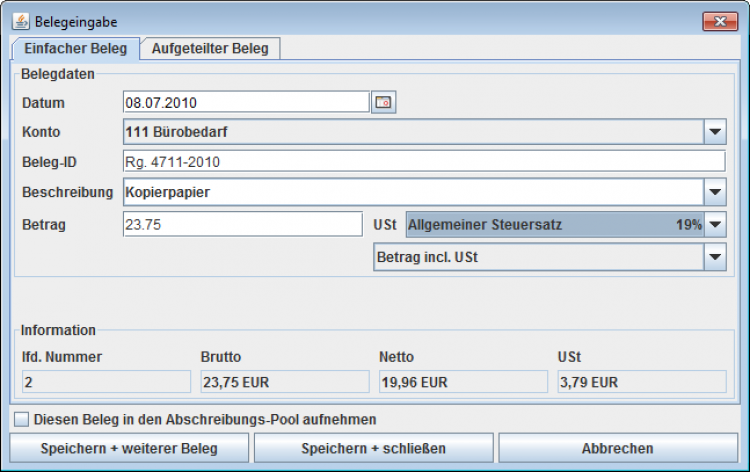Focus the Beleg-ID text field
750x472 pixels.
coord(423,162)
